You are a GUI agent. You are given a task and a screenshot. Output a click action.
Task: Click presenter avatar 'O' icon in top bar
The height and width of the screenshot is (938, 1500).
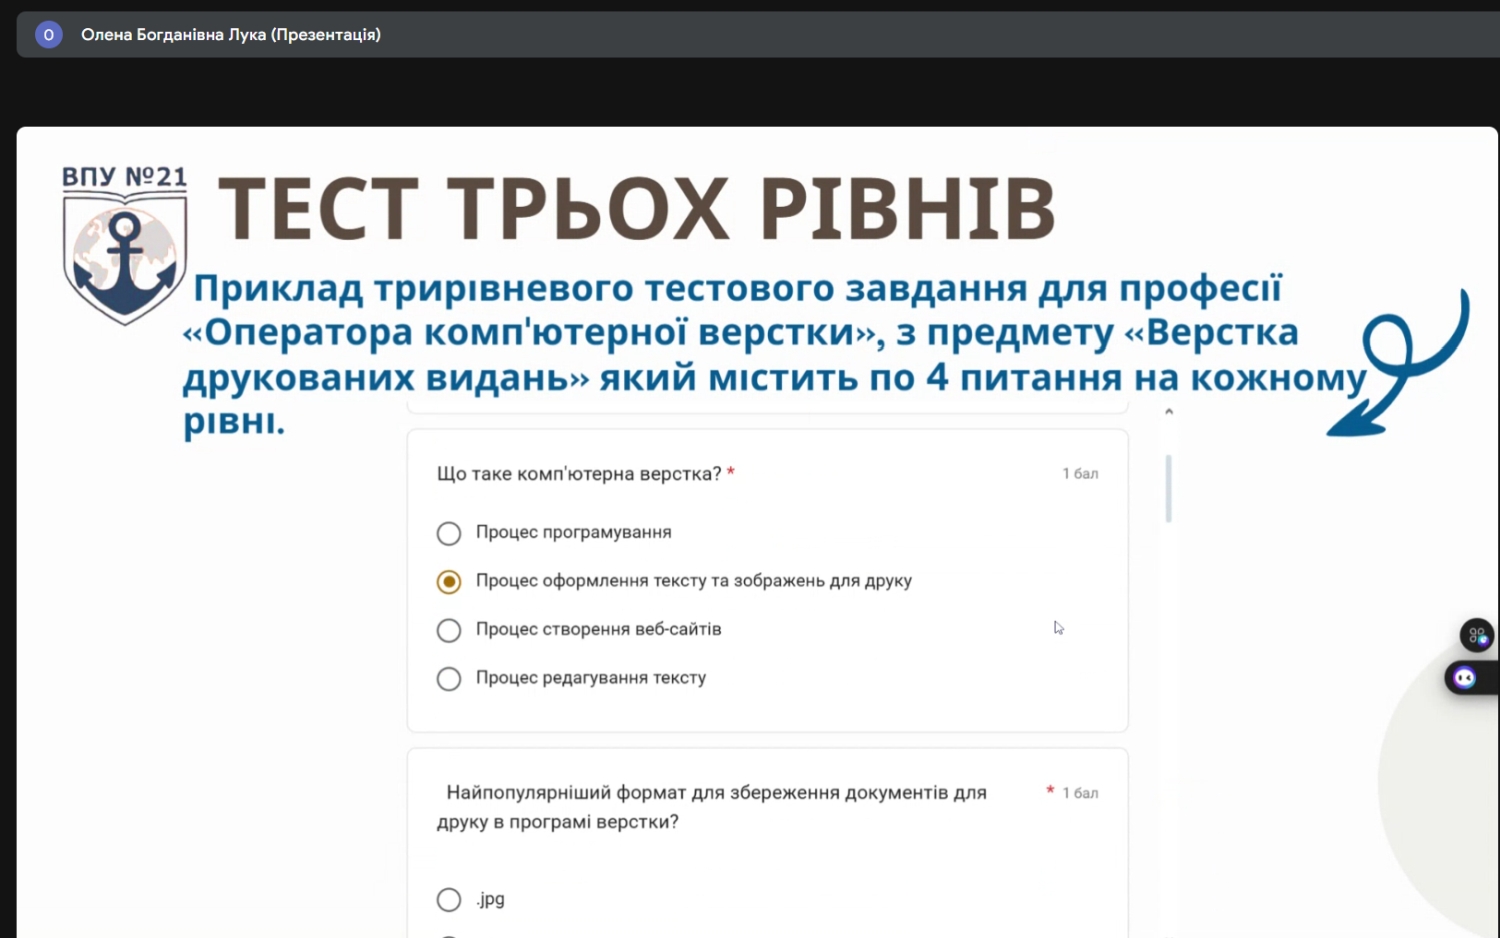(x=48, y=35)
